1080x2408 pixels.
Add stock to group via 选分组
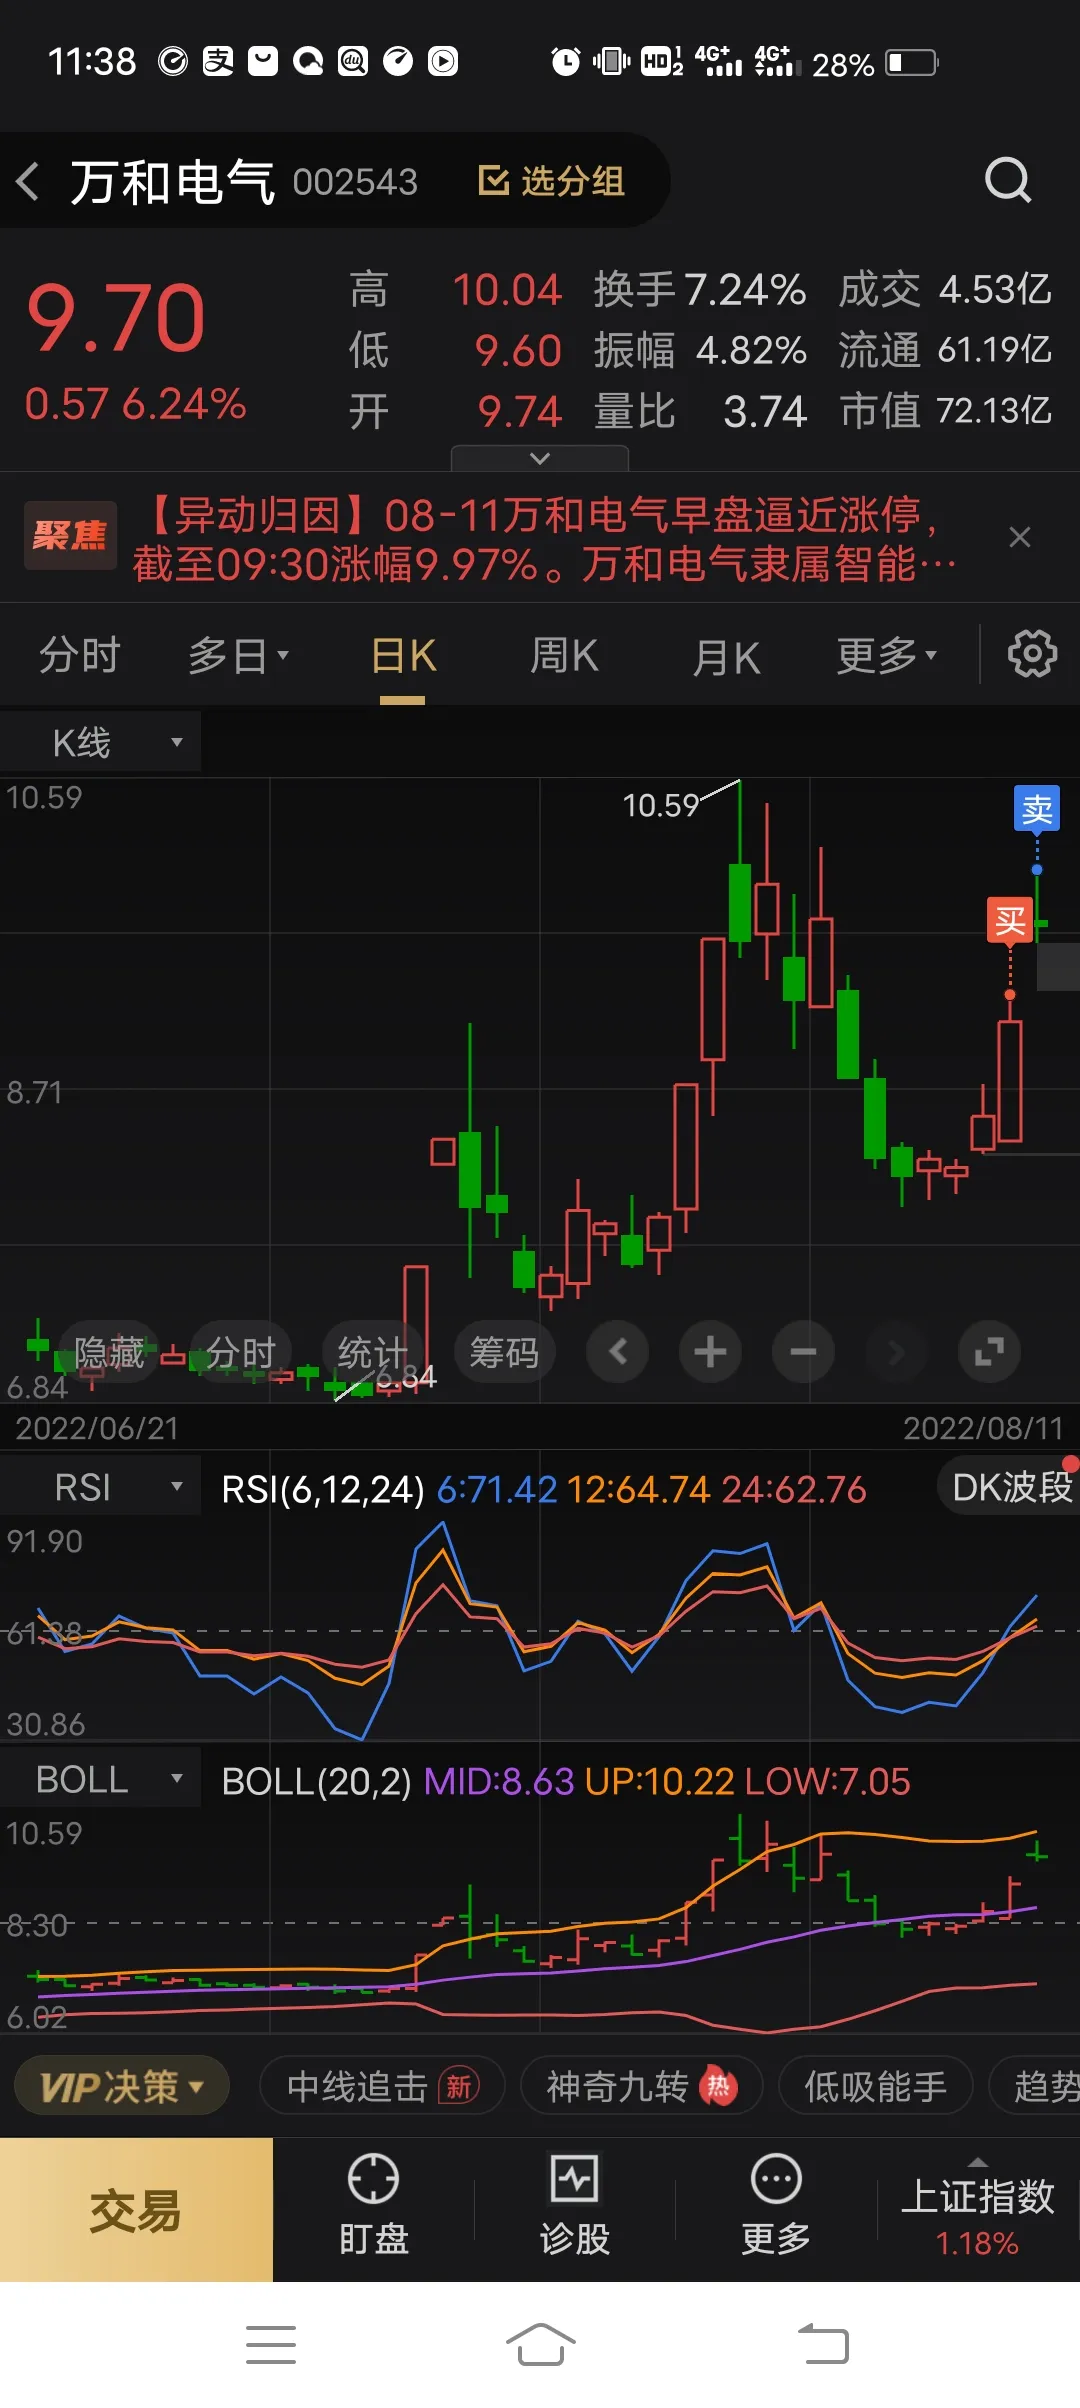(x=551, y=181)
